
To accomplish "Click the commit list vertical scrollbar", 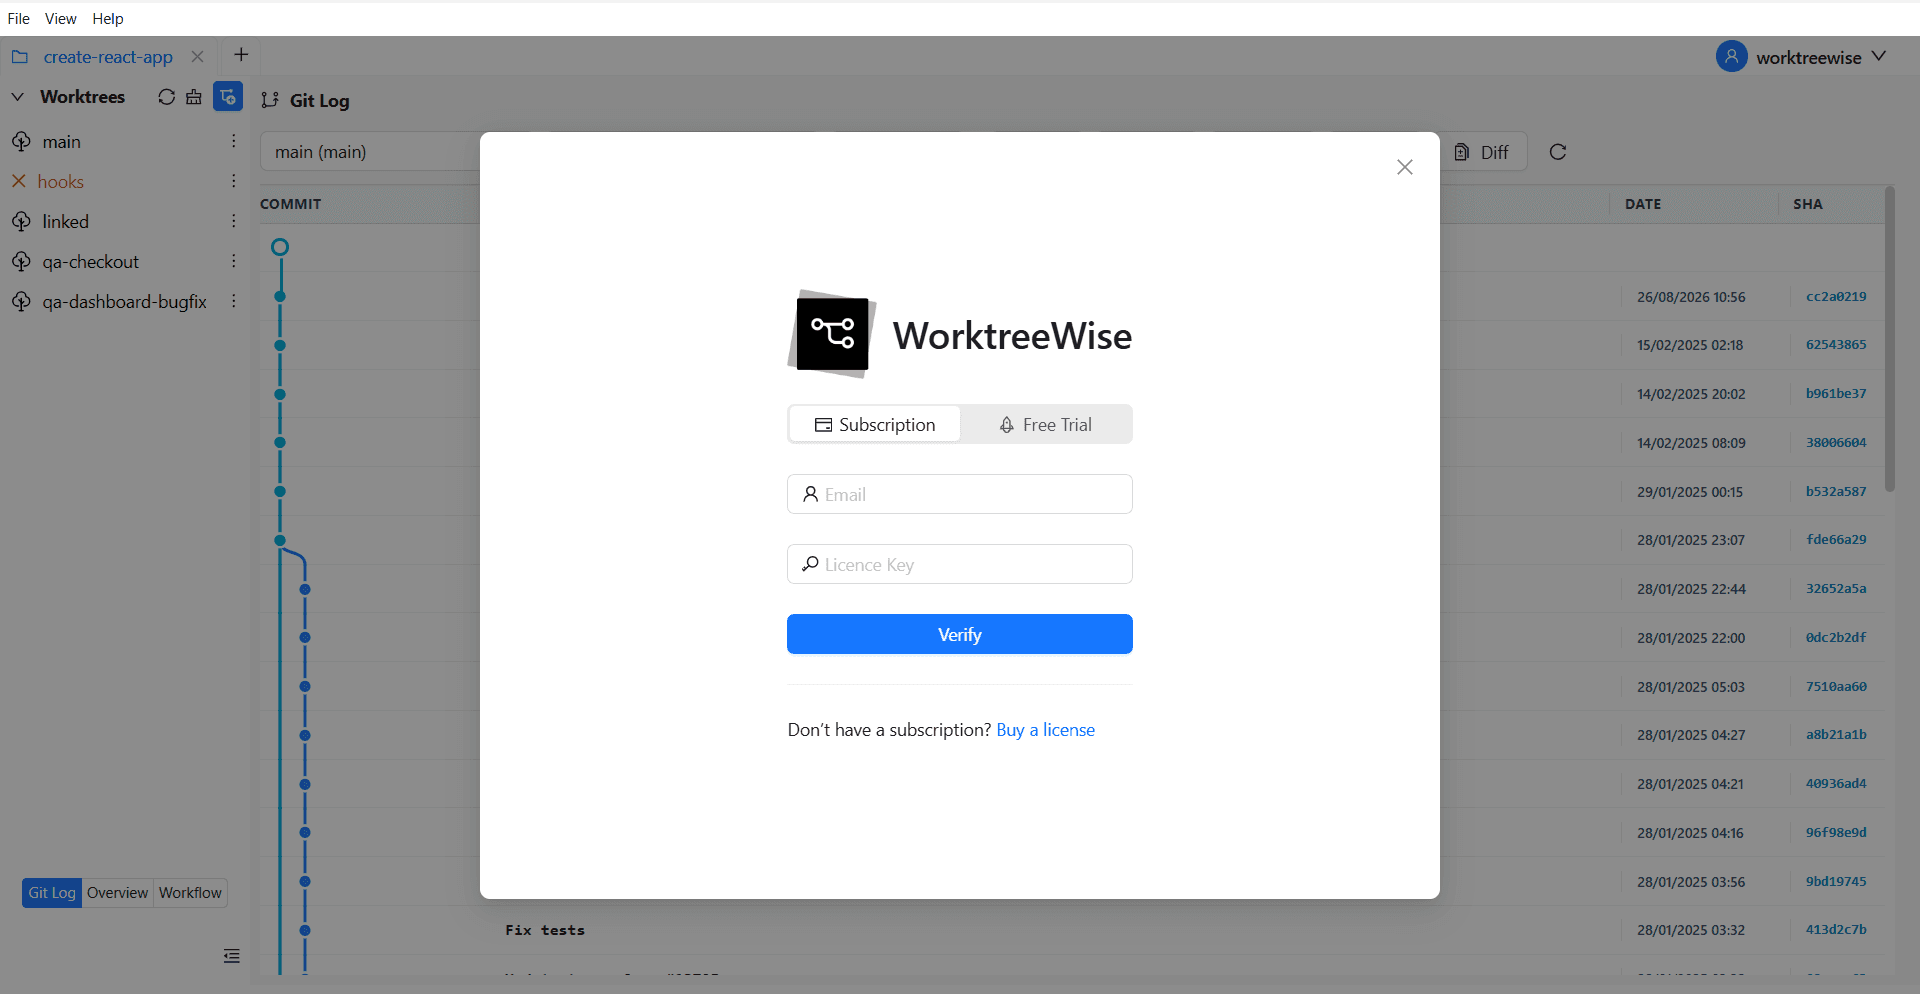I will click(1890, 340).
